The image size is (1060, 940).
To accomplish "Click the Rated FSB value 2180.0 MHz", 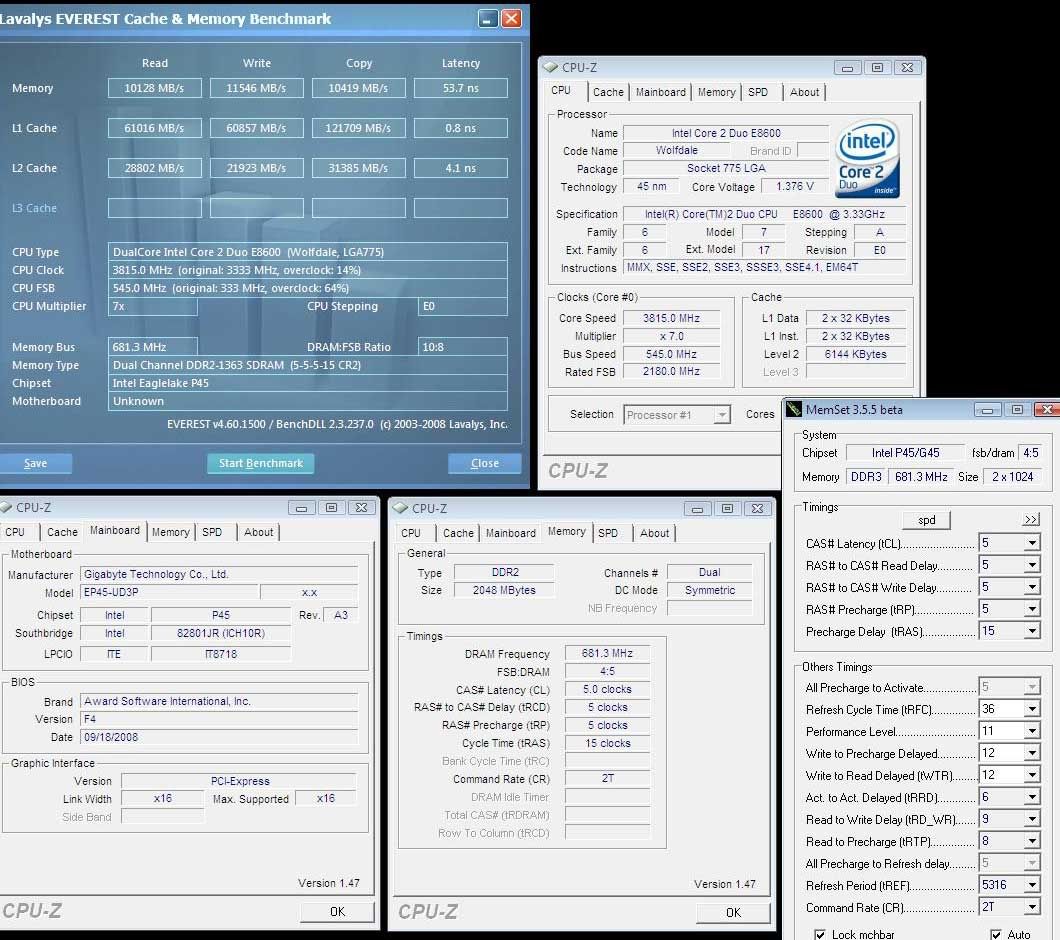I will pos(671,371).
